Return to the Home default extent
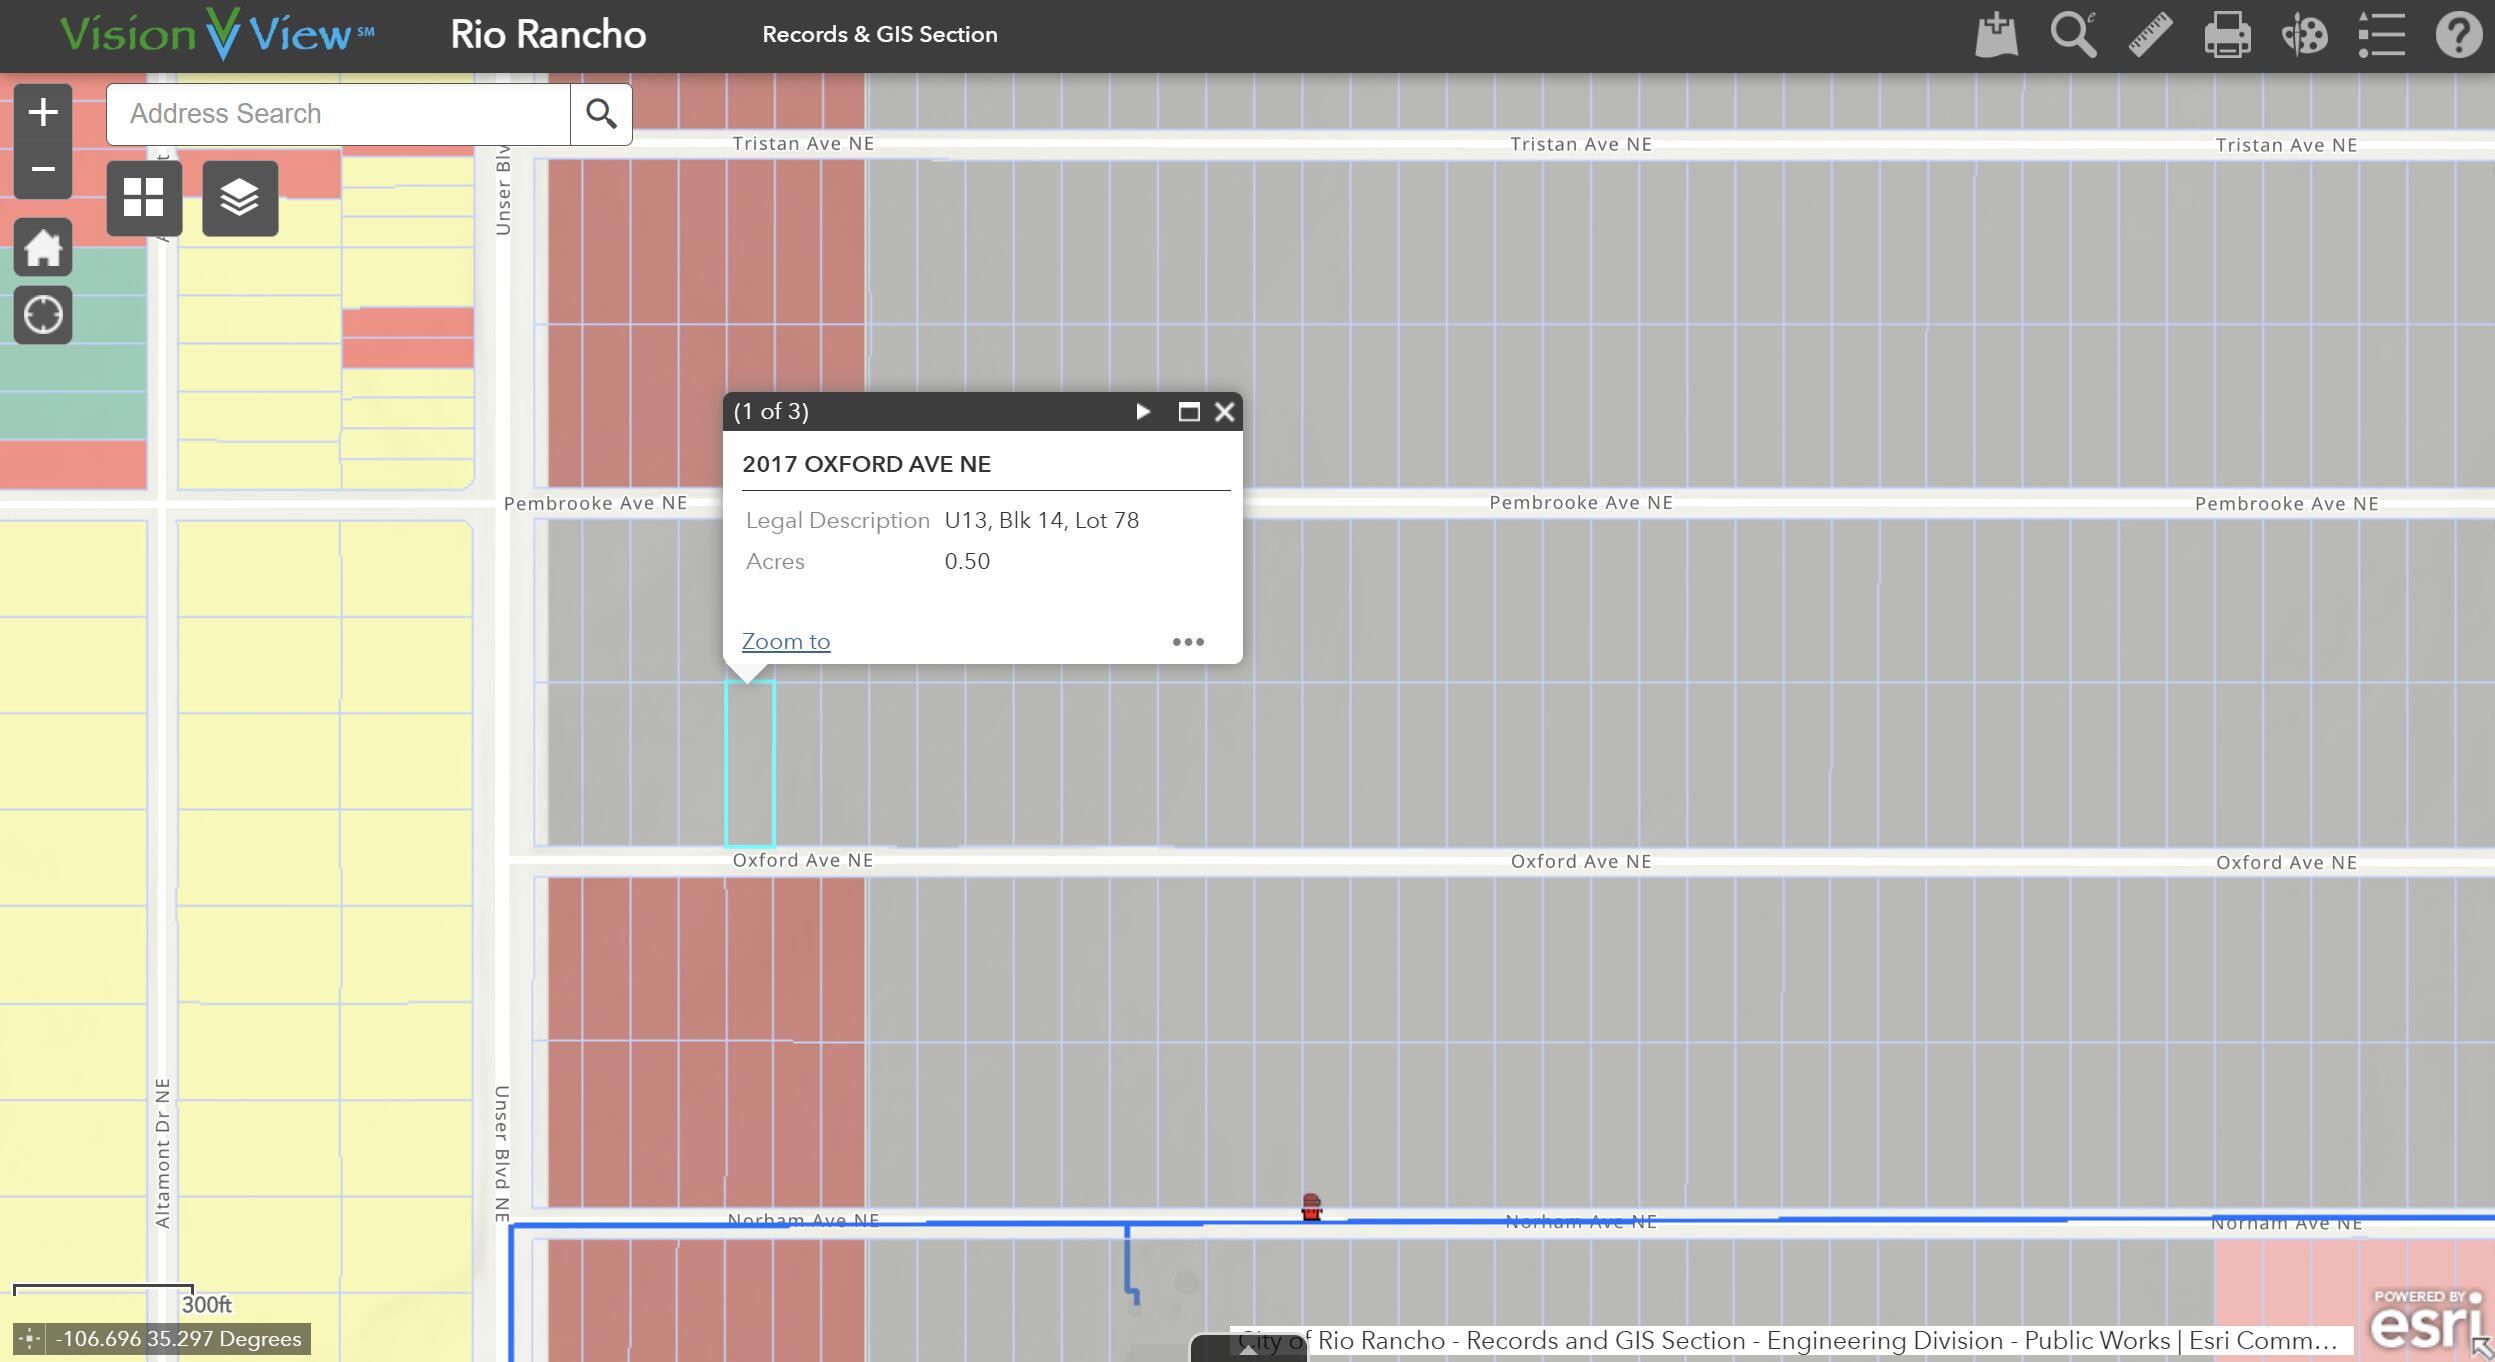The width and height of the screenshot is (2495, 1362). (x=43, y=247)
